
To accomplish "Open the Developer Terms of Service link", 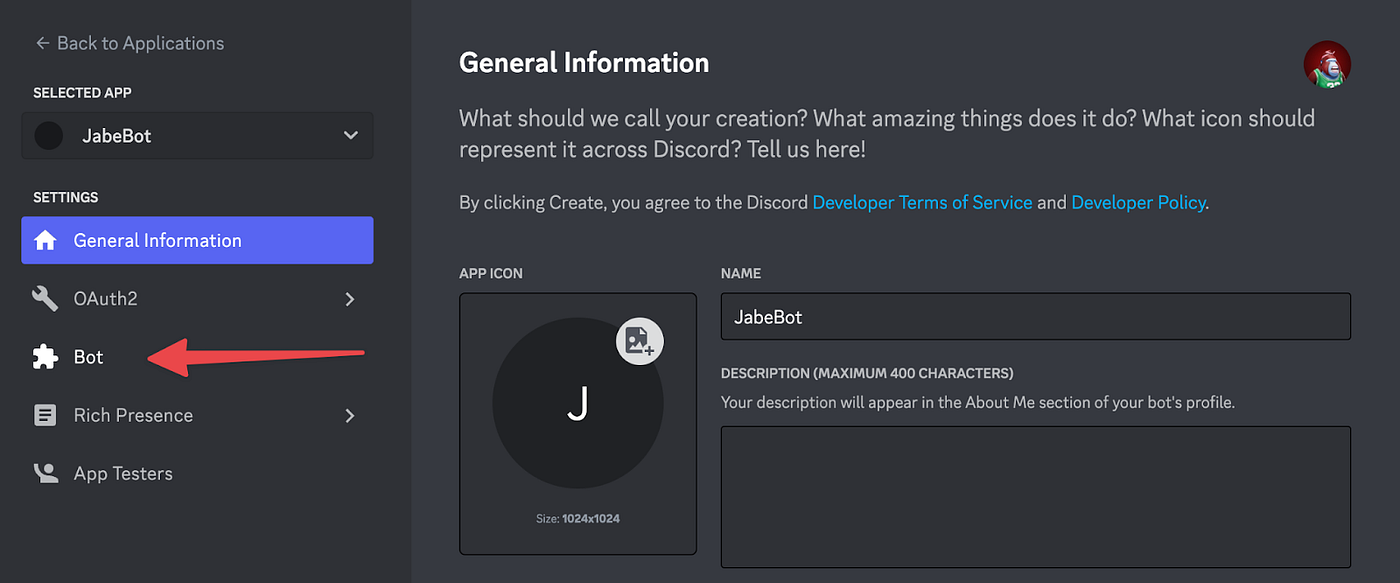I will point(922,202).
